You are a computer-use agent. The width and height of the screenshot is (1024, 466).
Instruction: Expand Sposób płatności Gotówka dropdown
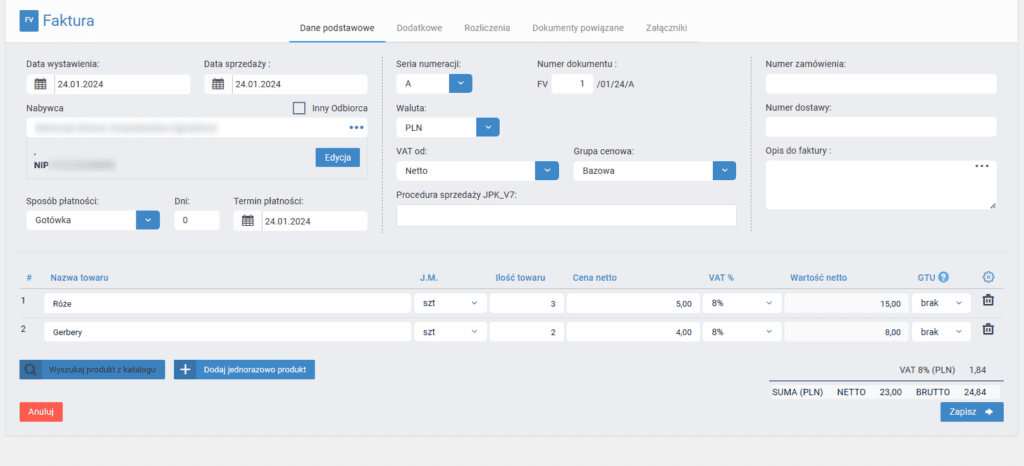147,220
